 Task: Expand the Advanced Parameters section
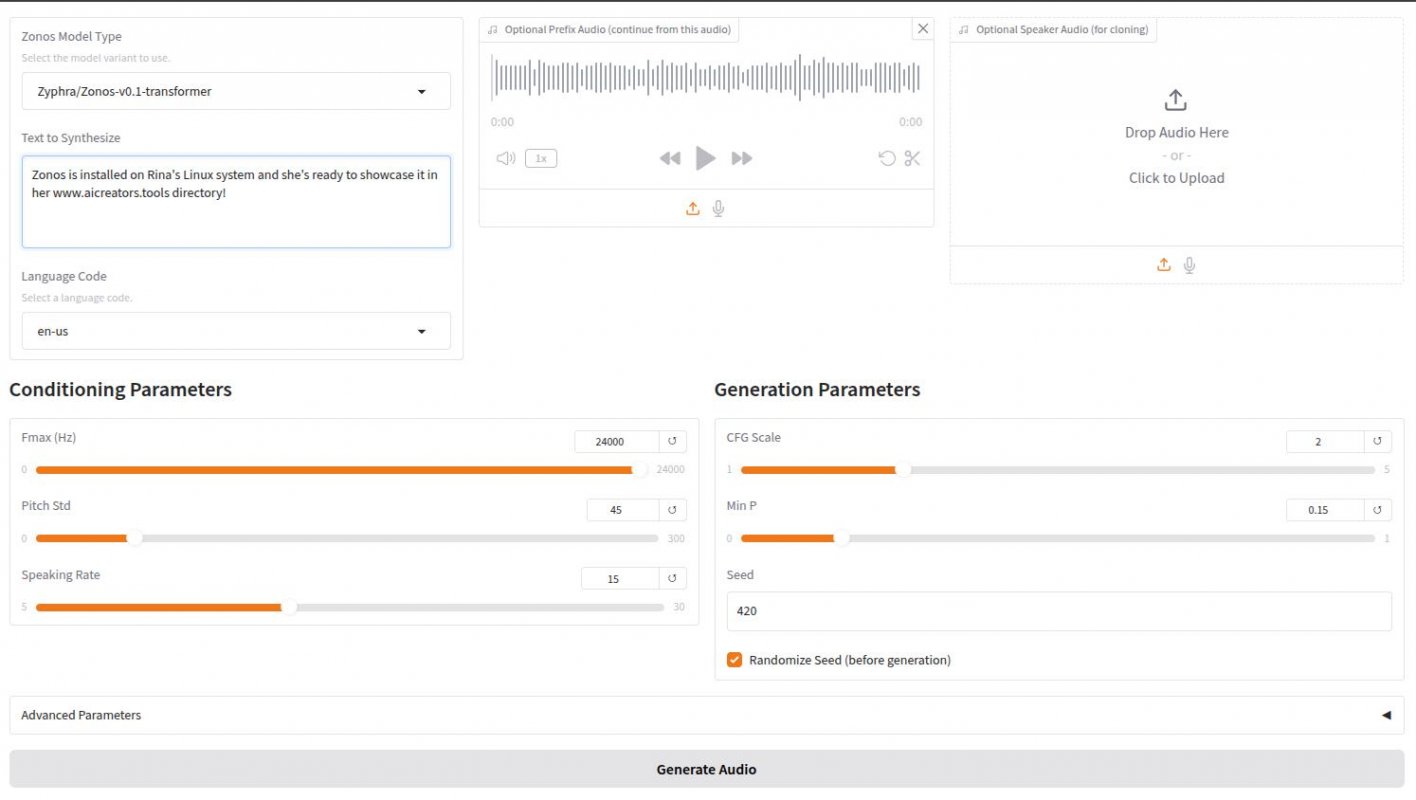1385,715
